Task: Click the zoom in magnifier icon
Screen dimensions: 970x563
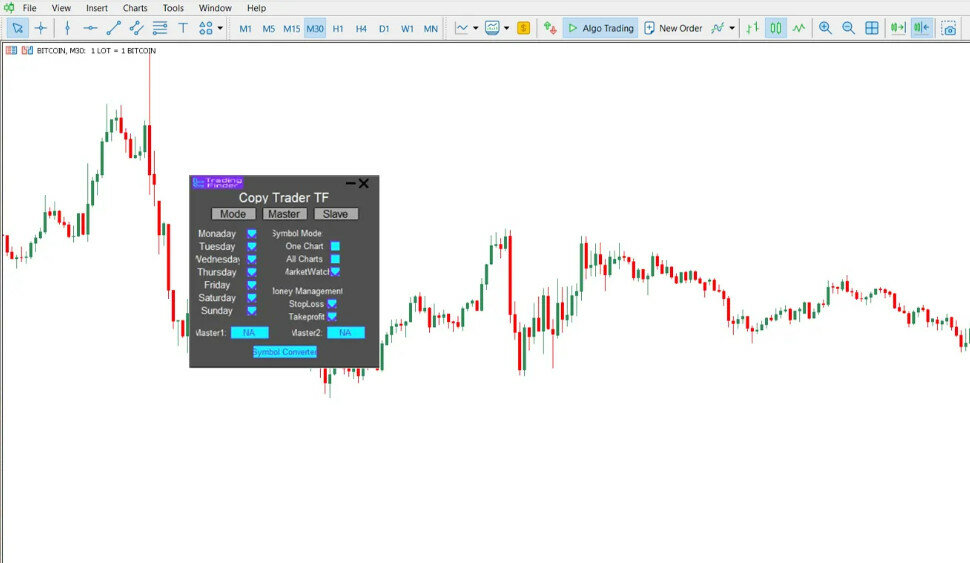Action: point(825,28)
